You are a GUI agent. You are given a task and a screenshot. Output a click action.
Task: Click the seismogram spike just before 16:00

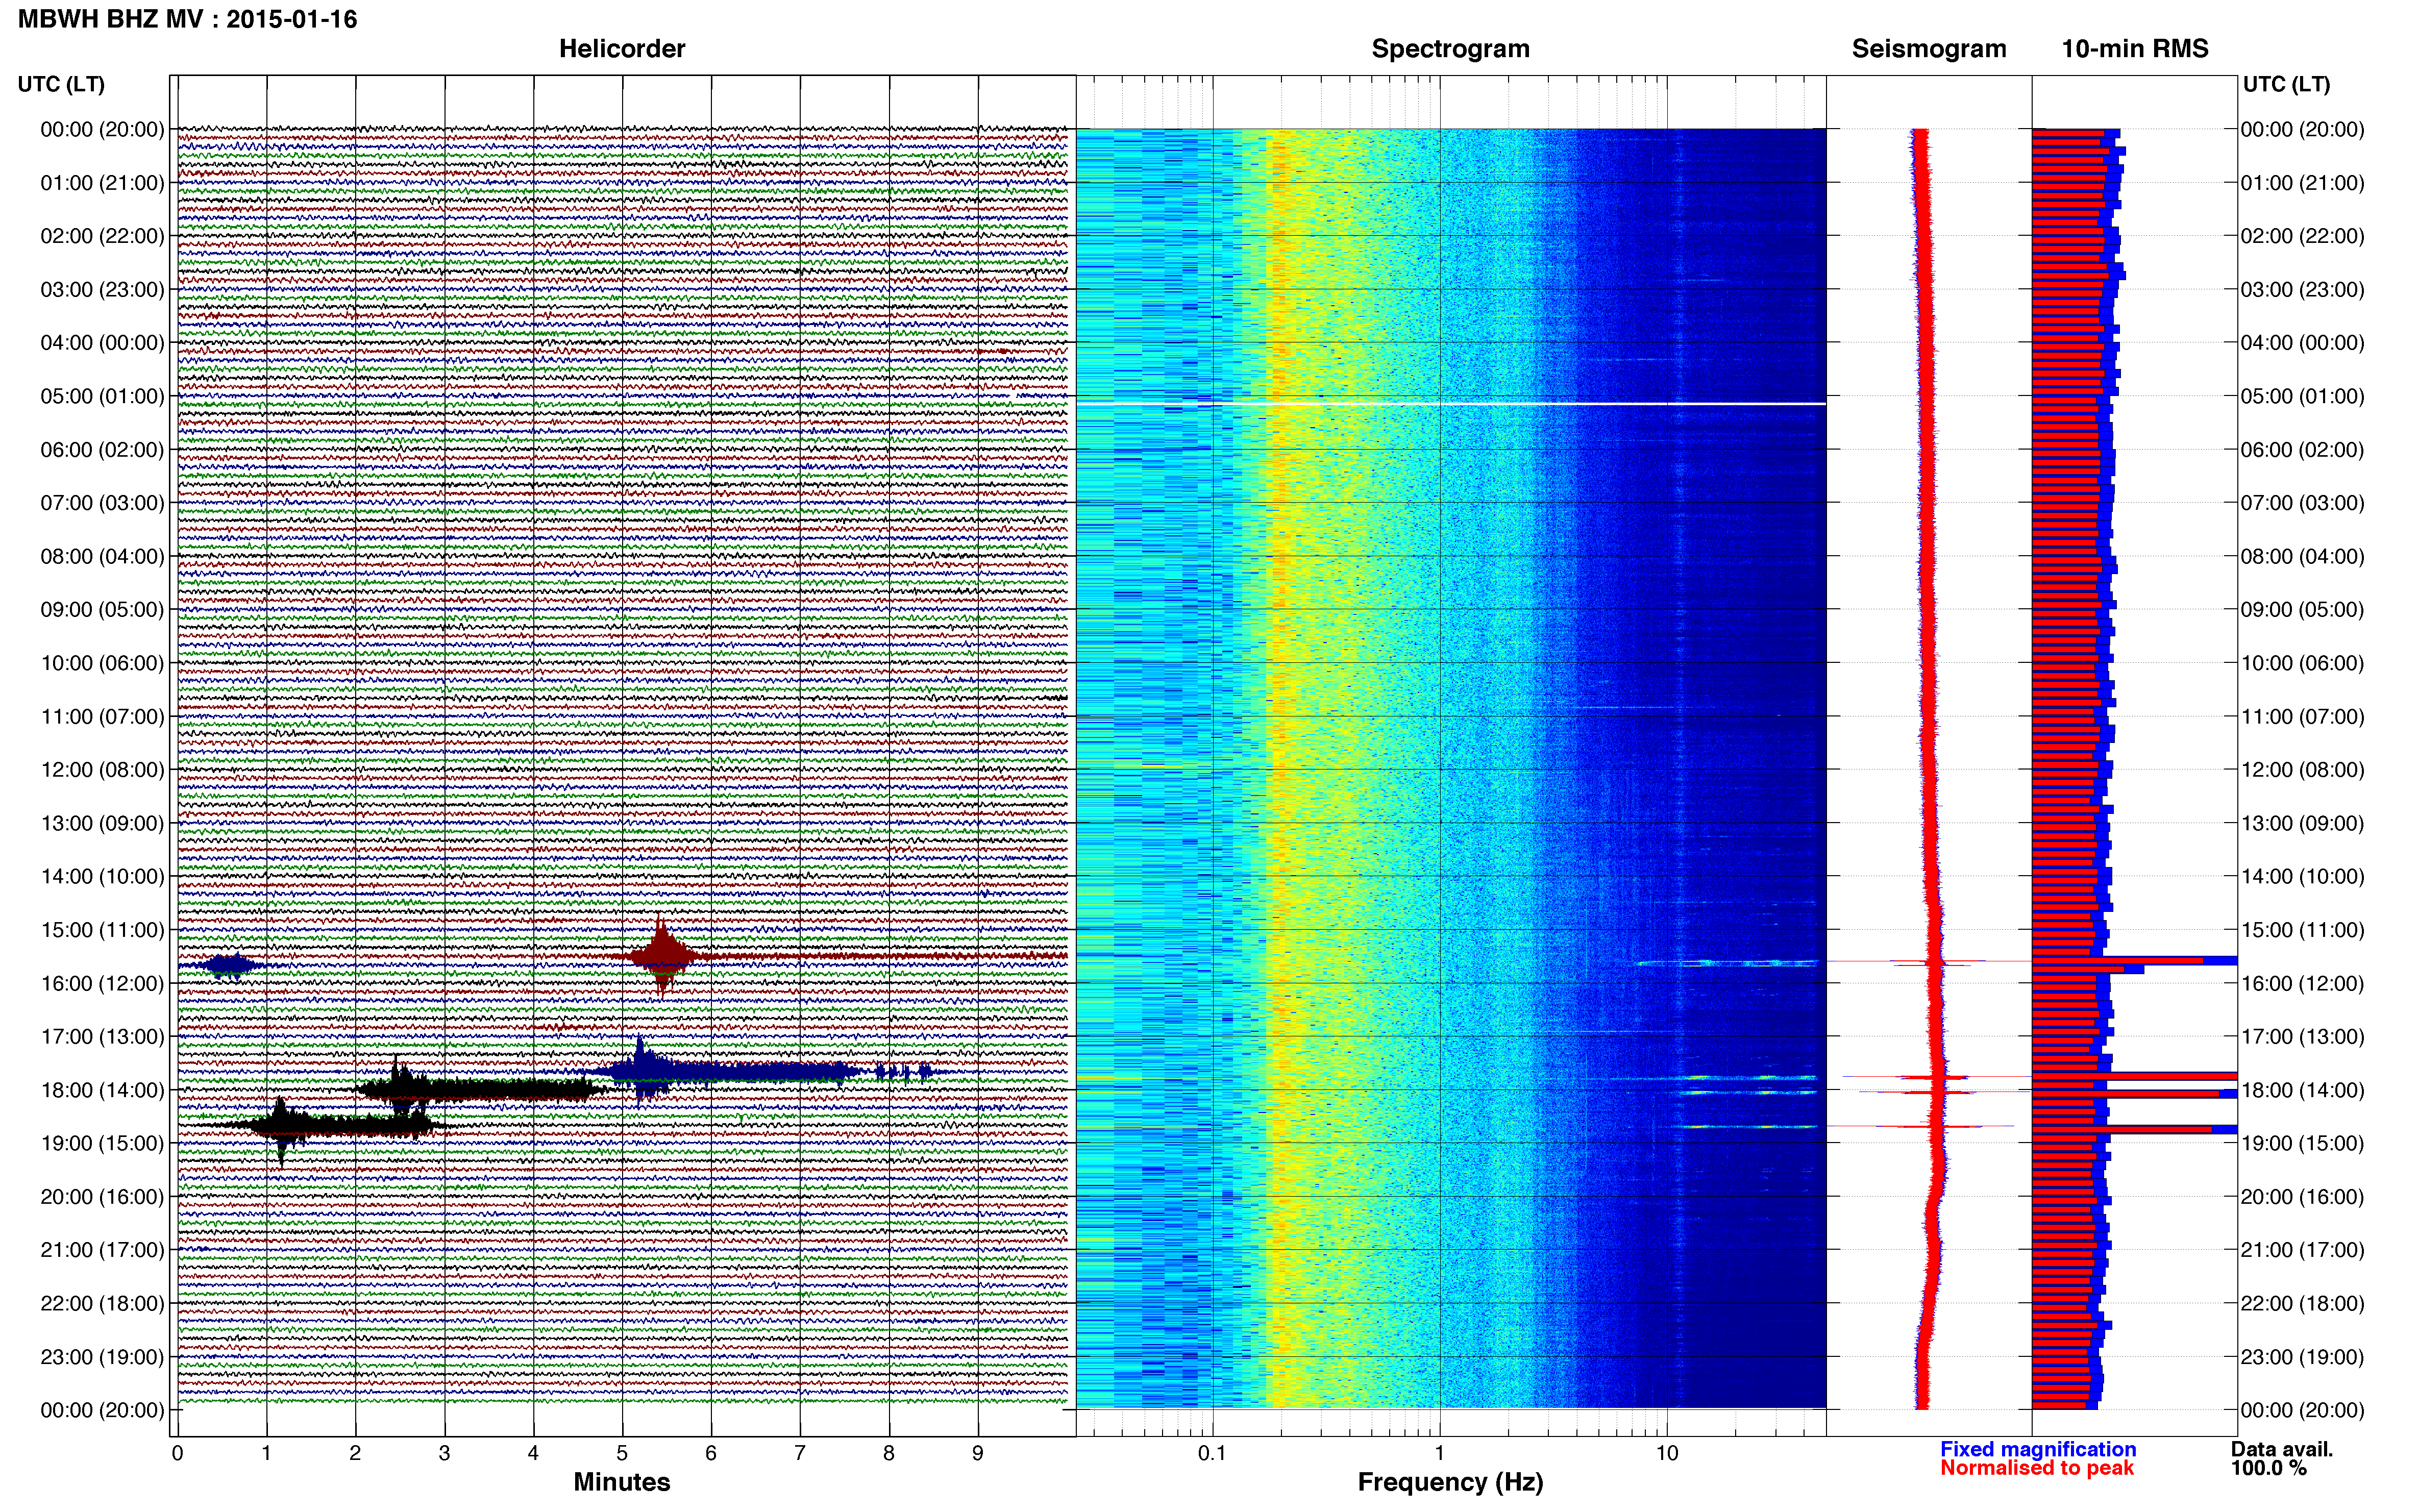1930,962
